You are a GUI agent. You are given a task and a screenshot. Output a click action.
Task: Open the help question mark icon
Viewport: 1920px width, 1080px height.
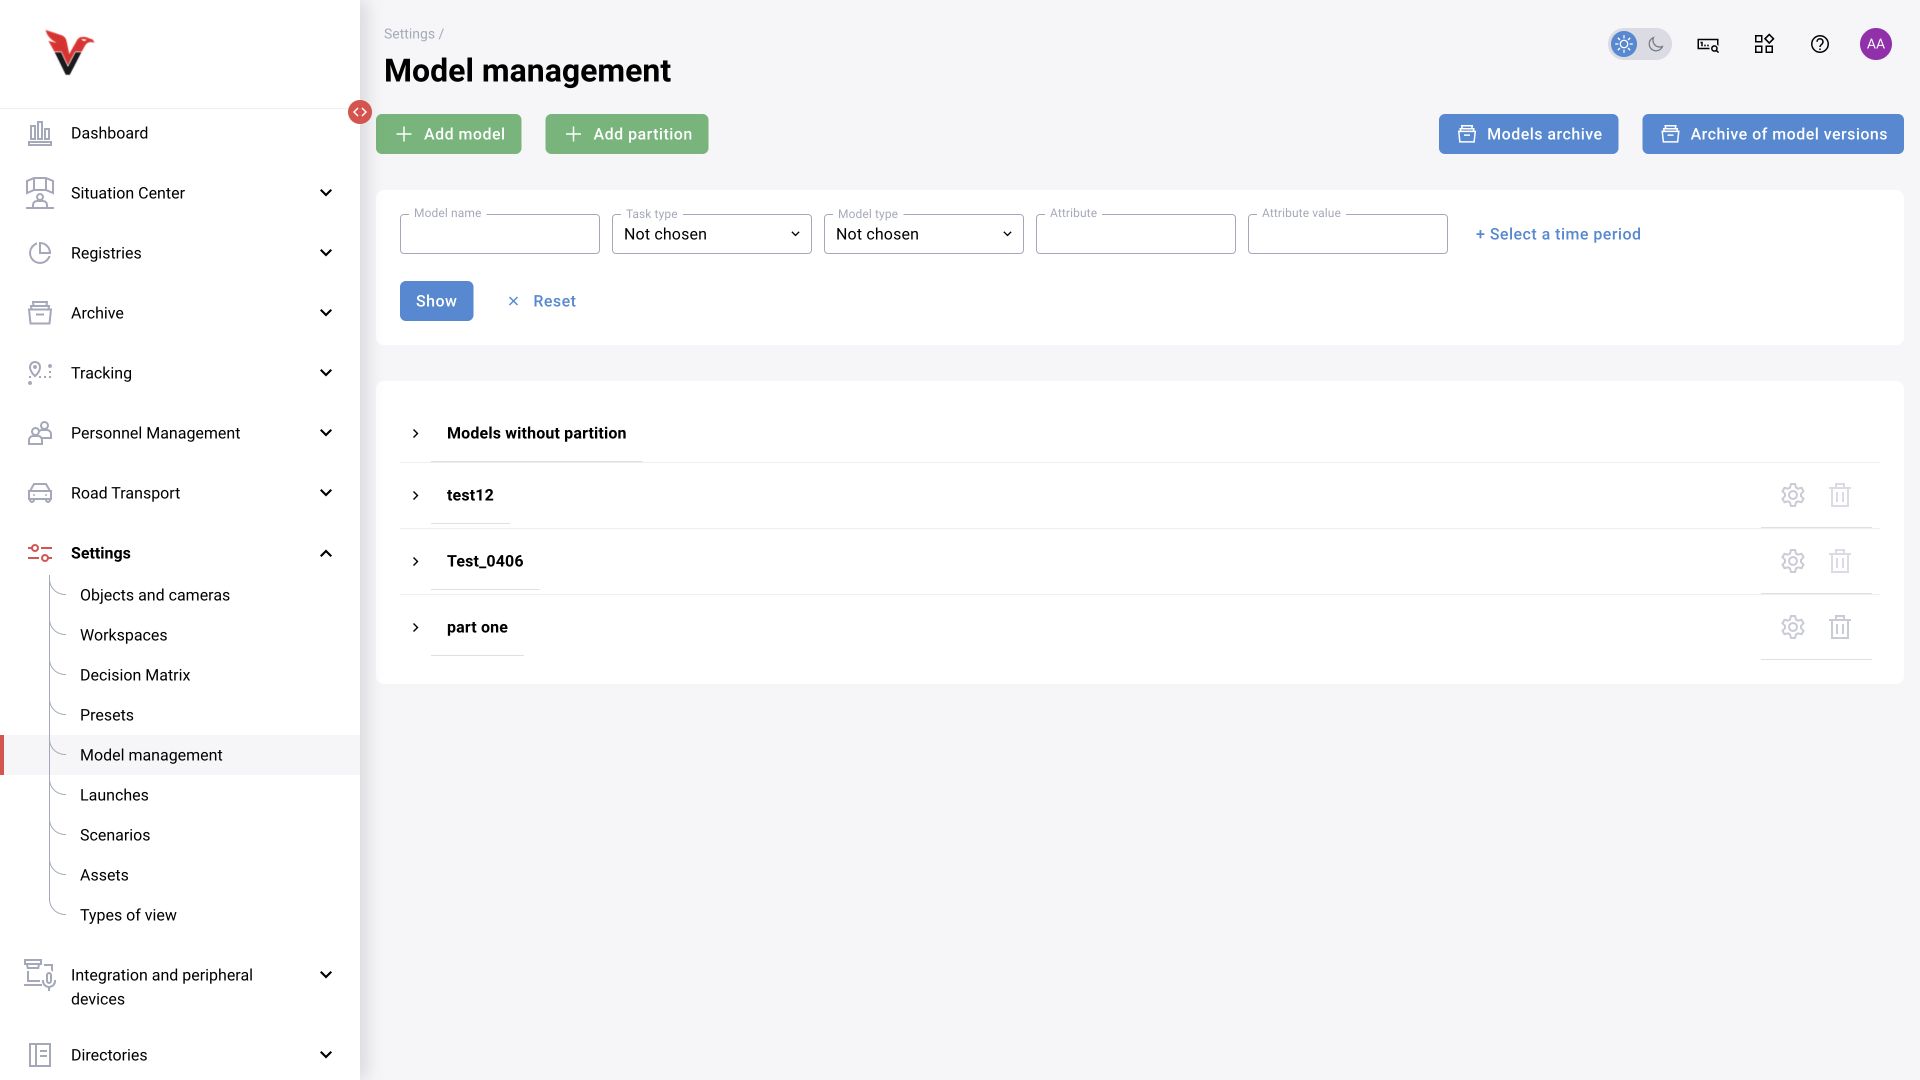click(1820, 44)
